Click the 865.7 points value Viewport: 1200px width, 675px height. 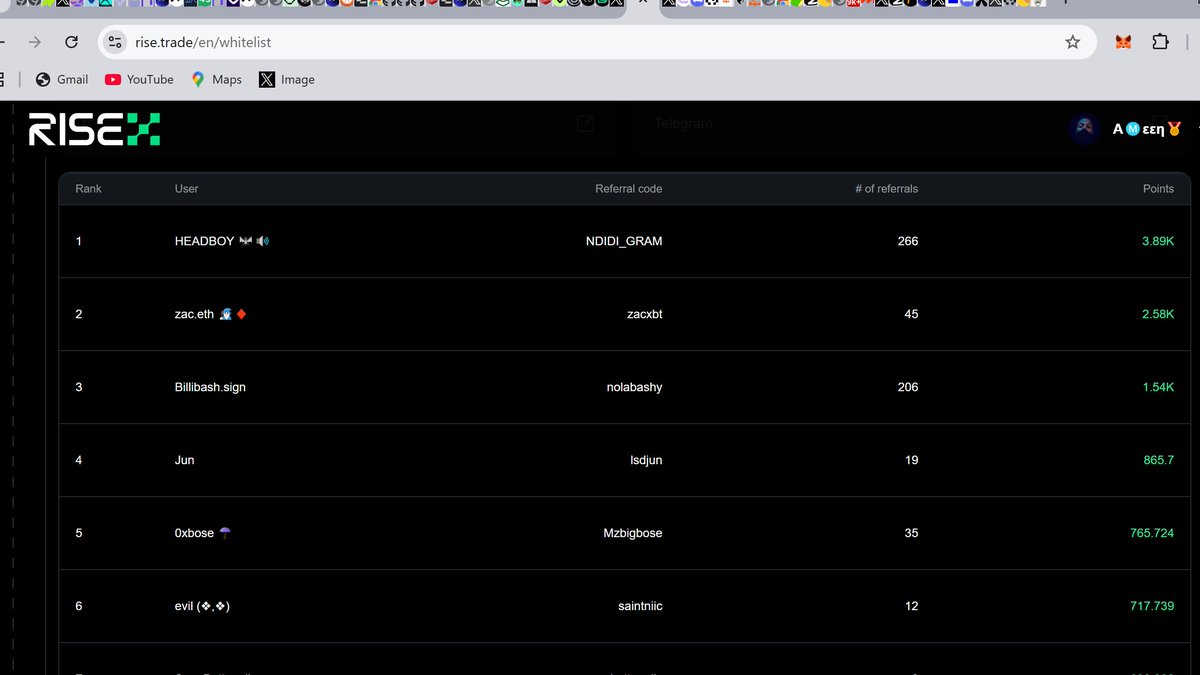(x=1158, y=460)
